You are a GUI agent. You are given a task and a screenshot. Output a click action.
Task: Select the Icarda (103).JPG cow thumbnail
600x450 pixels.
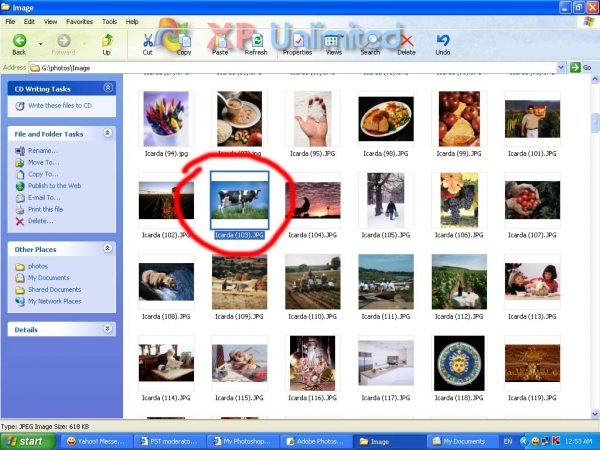click(x=240, y=200)
